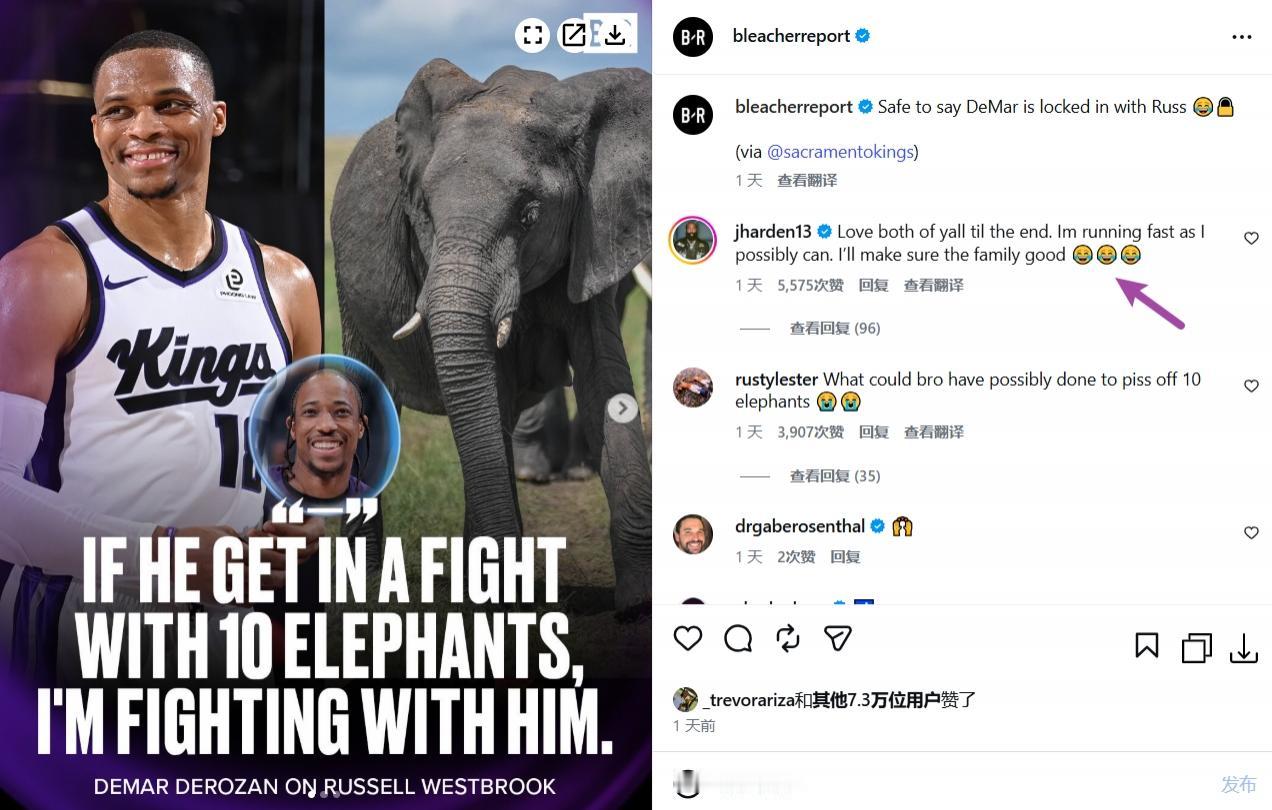Click the overlapping squares copy icon

pyautogui.click(x=1196, y=648)
